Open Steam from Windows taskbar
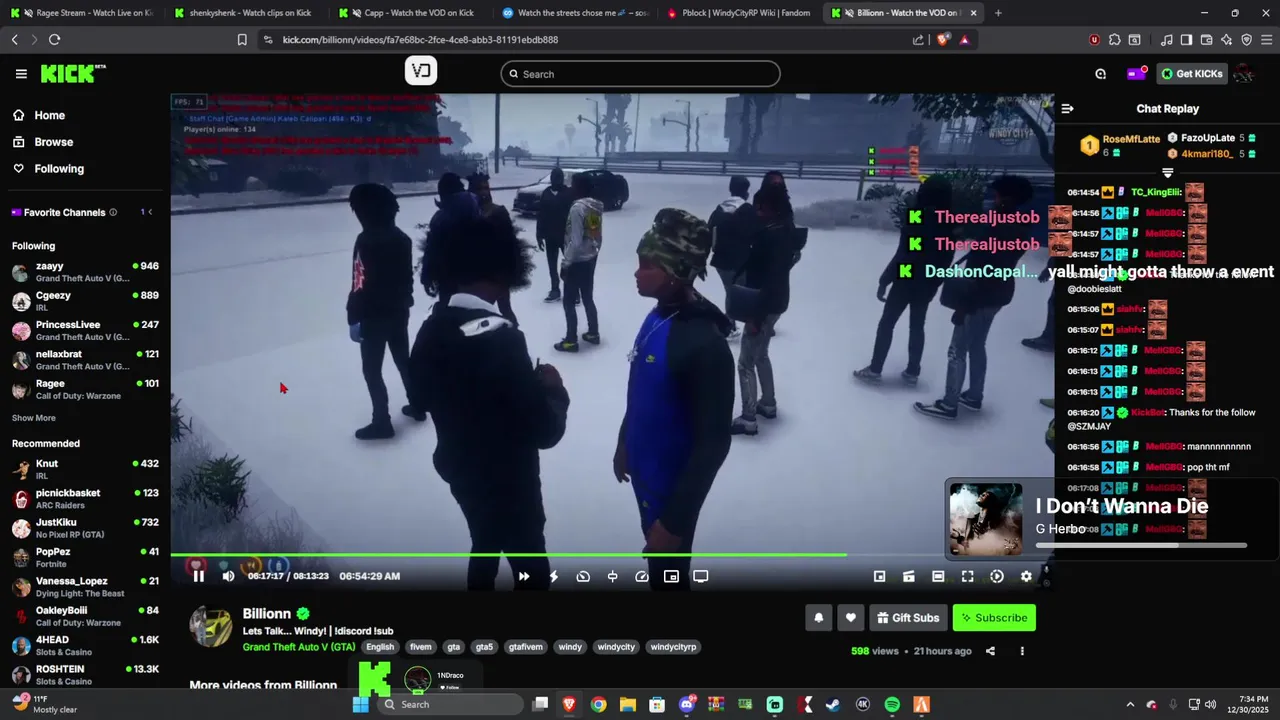This screenshot has width=1280, height=720. [833, 705]
